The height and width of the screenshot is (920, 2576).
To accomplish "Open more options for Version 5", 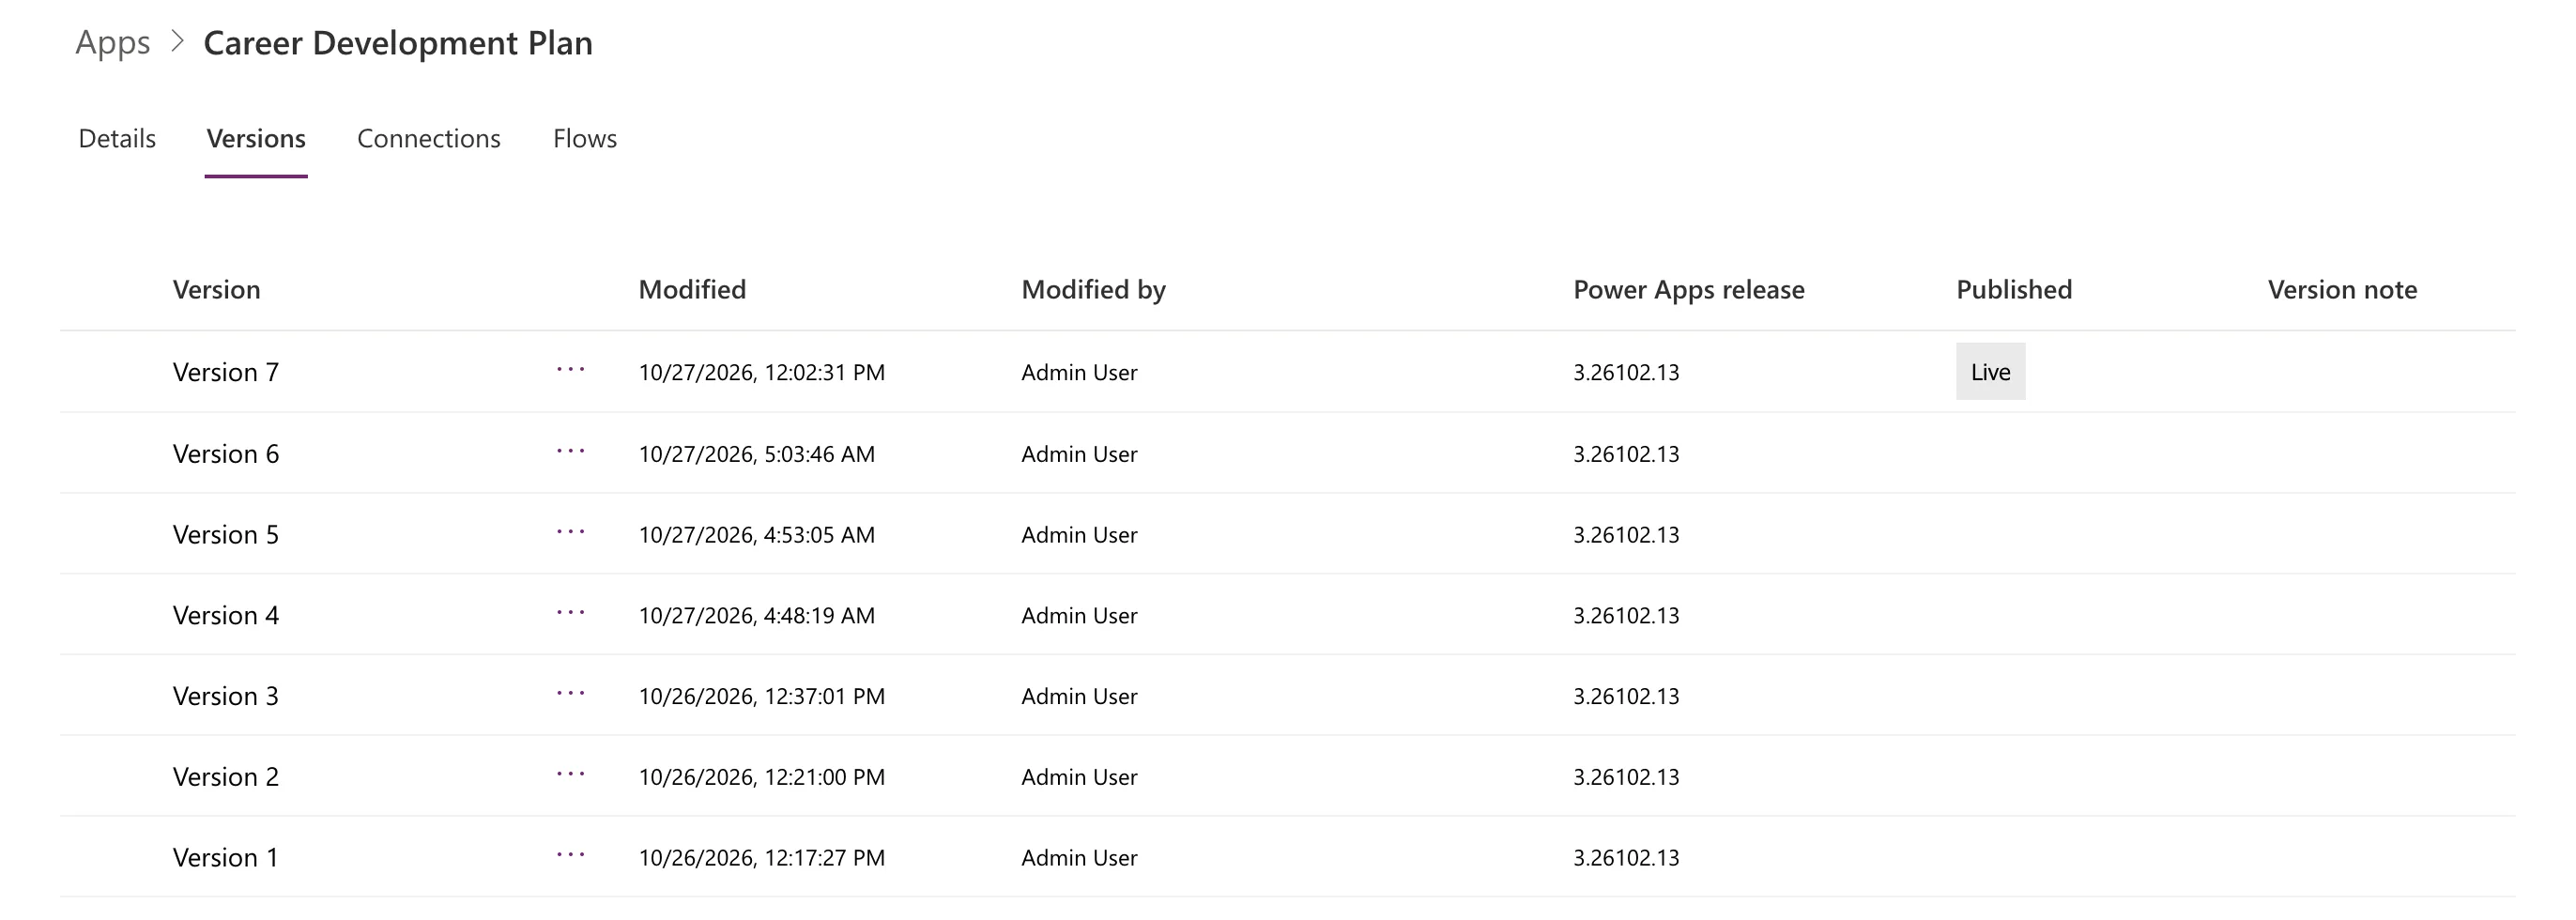I will [571, 532].
